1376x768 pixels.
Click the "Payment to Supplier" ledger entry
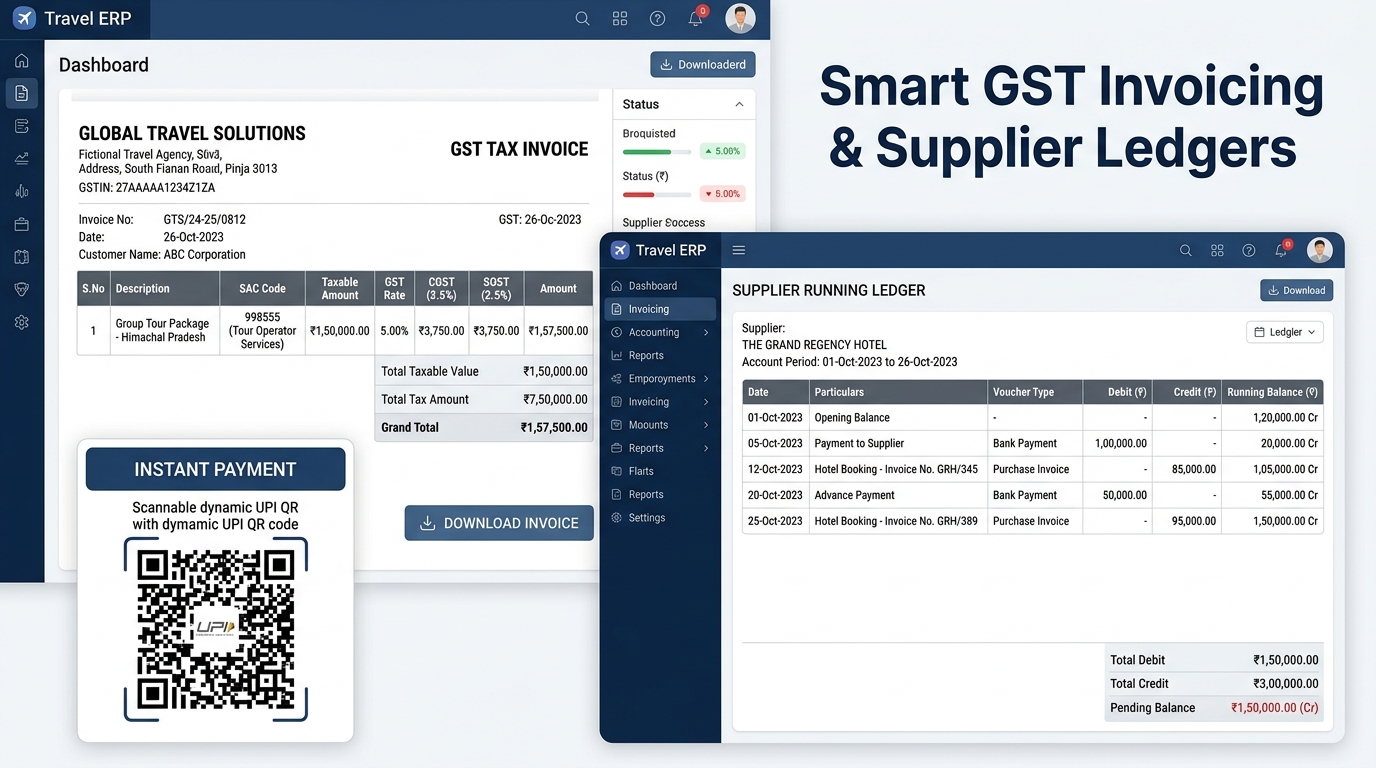859,443
